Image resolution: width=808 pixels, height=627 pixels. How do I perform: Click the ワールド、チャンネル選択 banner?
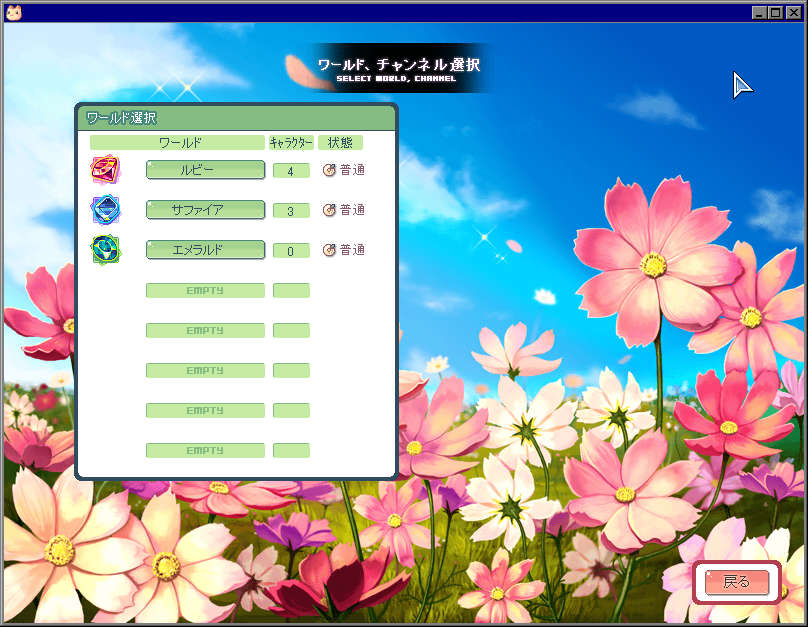tap(399, 69)
